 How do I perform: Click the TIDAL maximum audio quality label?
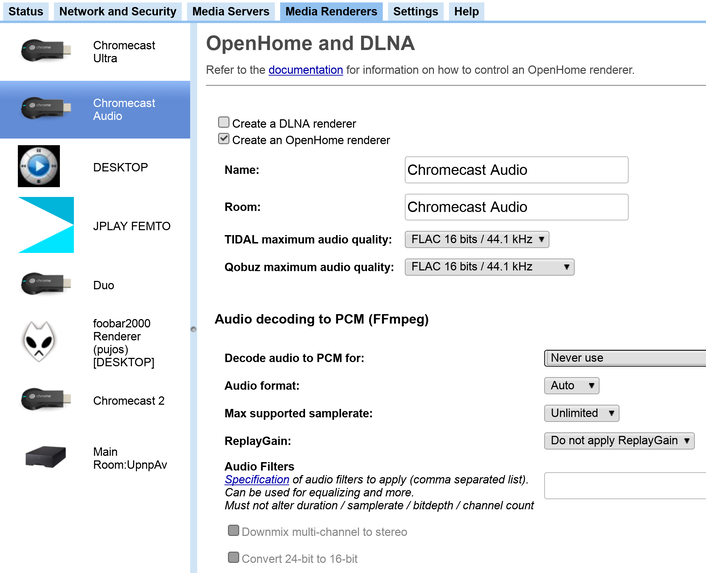coord(308,239)
